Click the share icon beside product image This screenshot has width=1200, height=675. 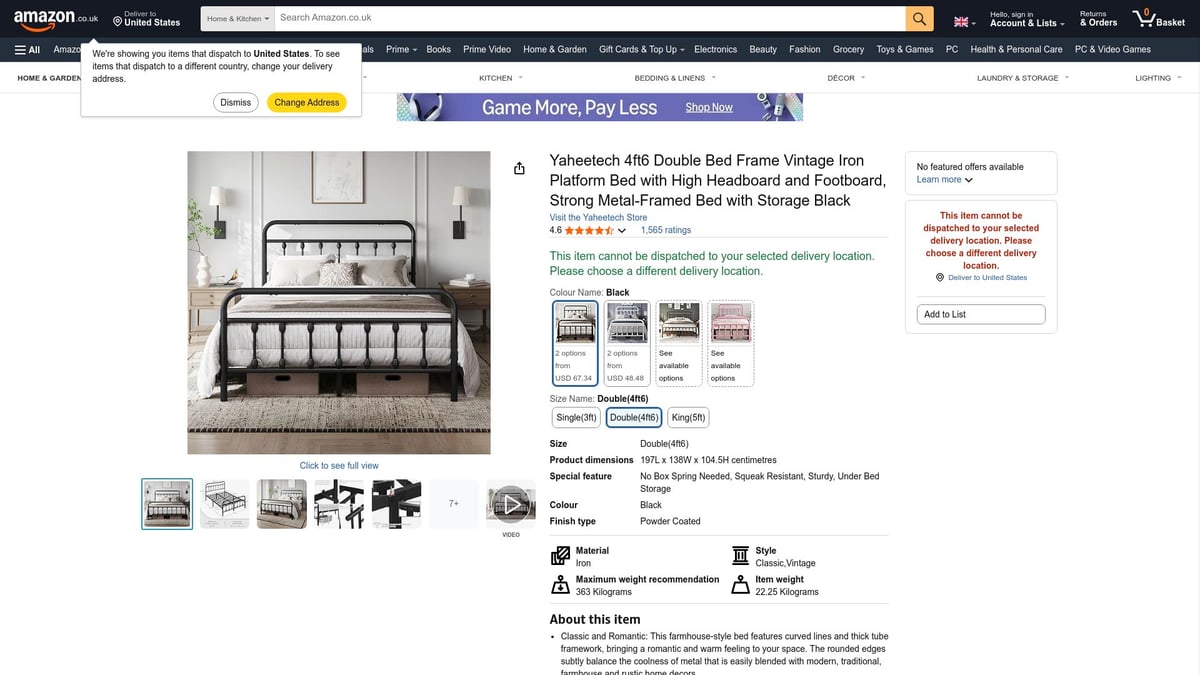click(519, 168)
